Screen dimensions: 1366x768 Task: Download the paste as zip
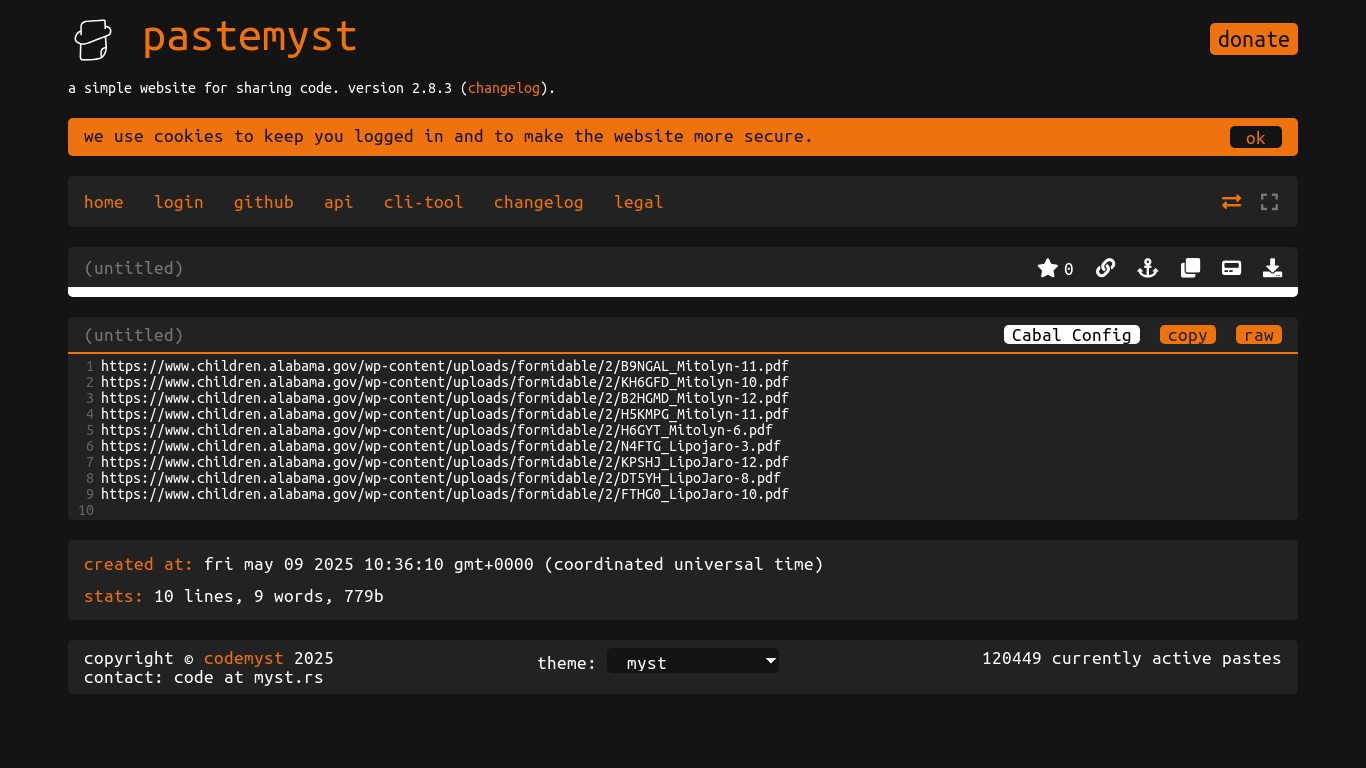(1272, 268)
